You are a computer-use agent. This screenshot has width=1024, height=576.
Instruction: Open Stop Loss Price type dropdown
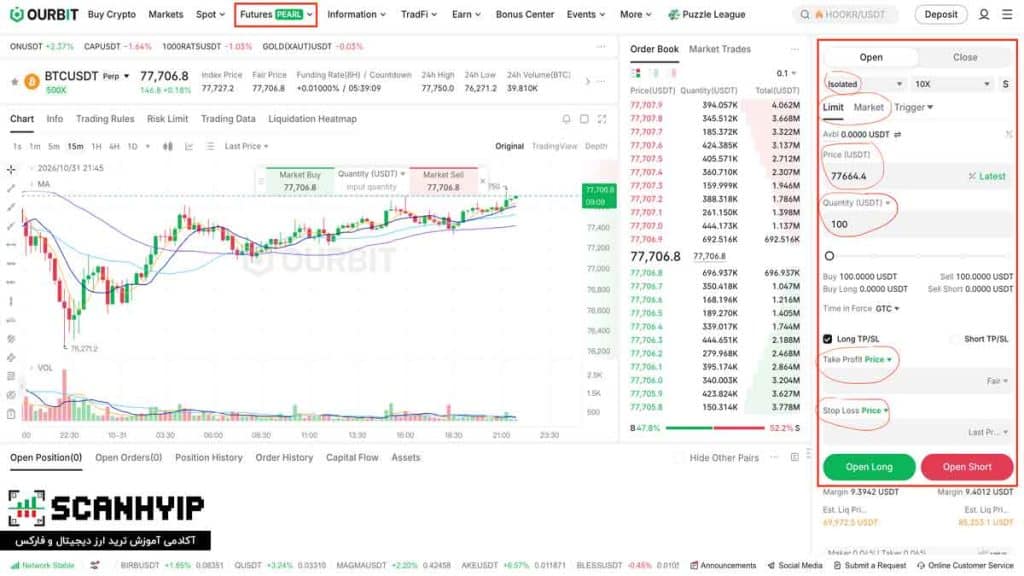pos(875,411)
